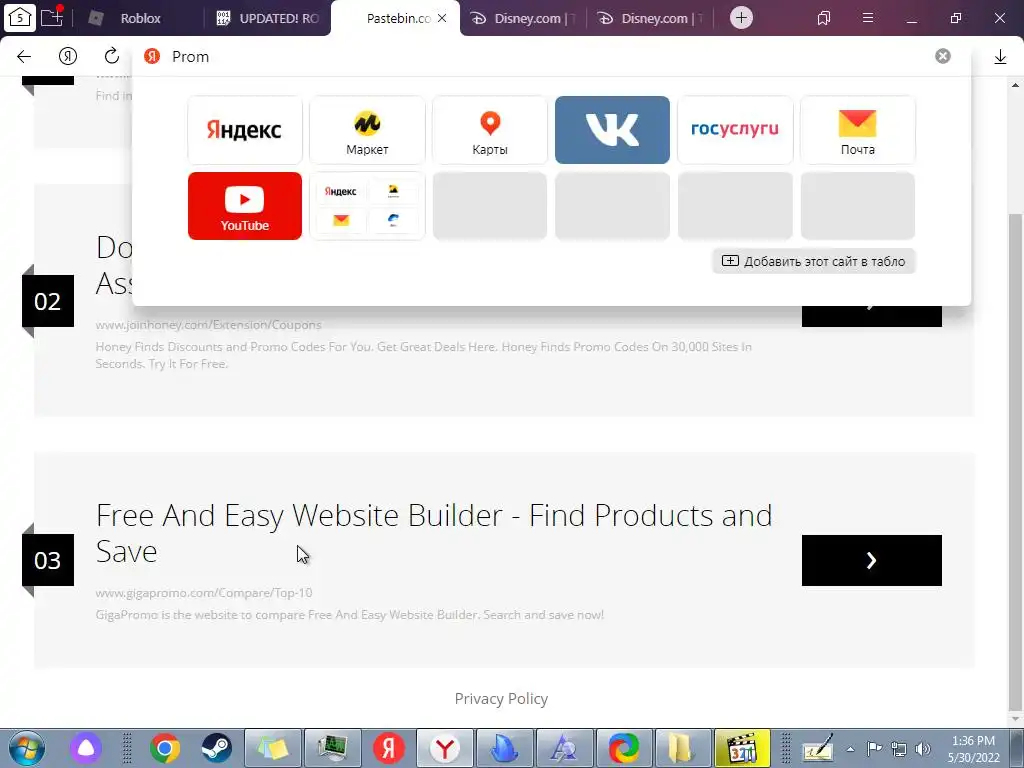Open the bookmarks icon in title bar
1024x768 pixels.
[824, 18]
